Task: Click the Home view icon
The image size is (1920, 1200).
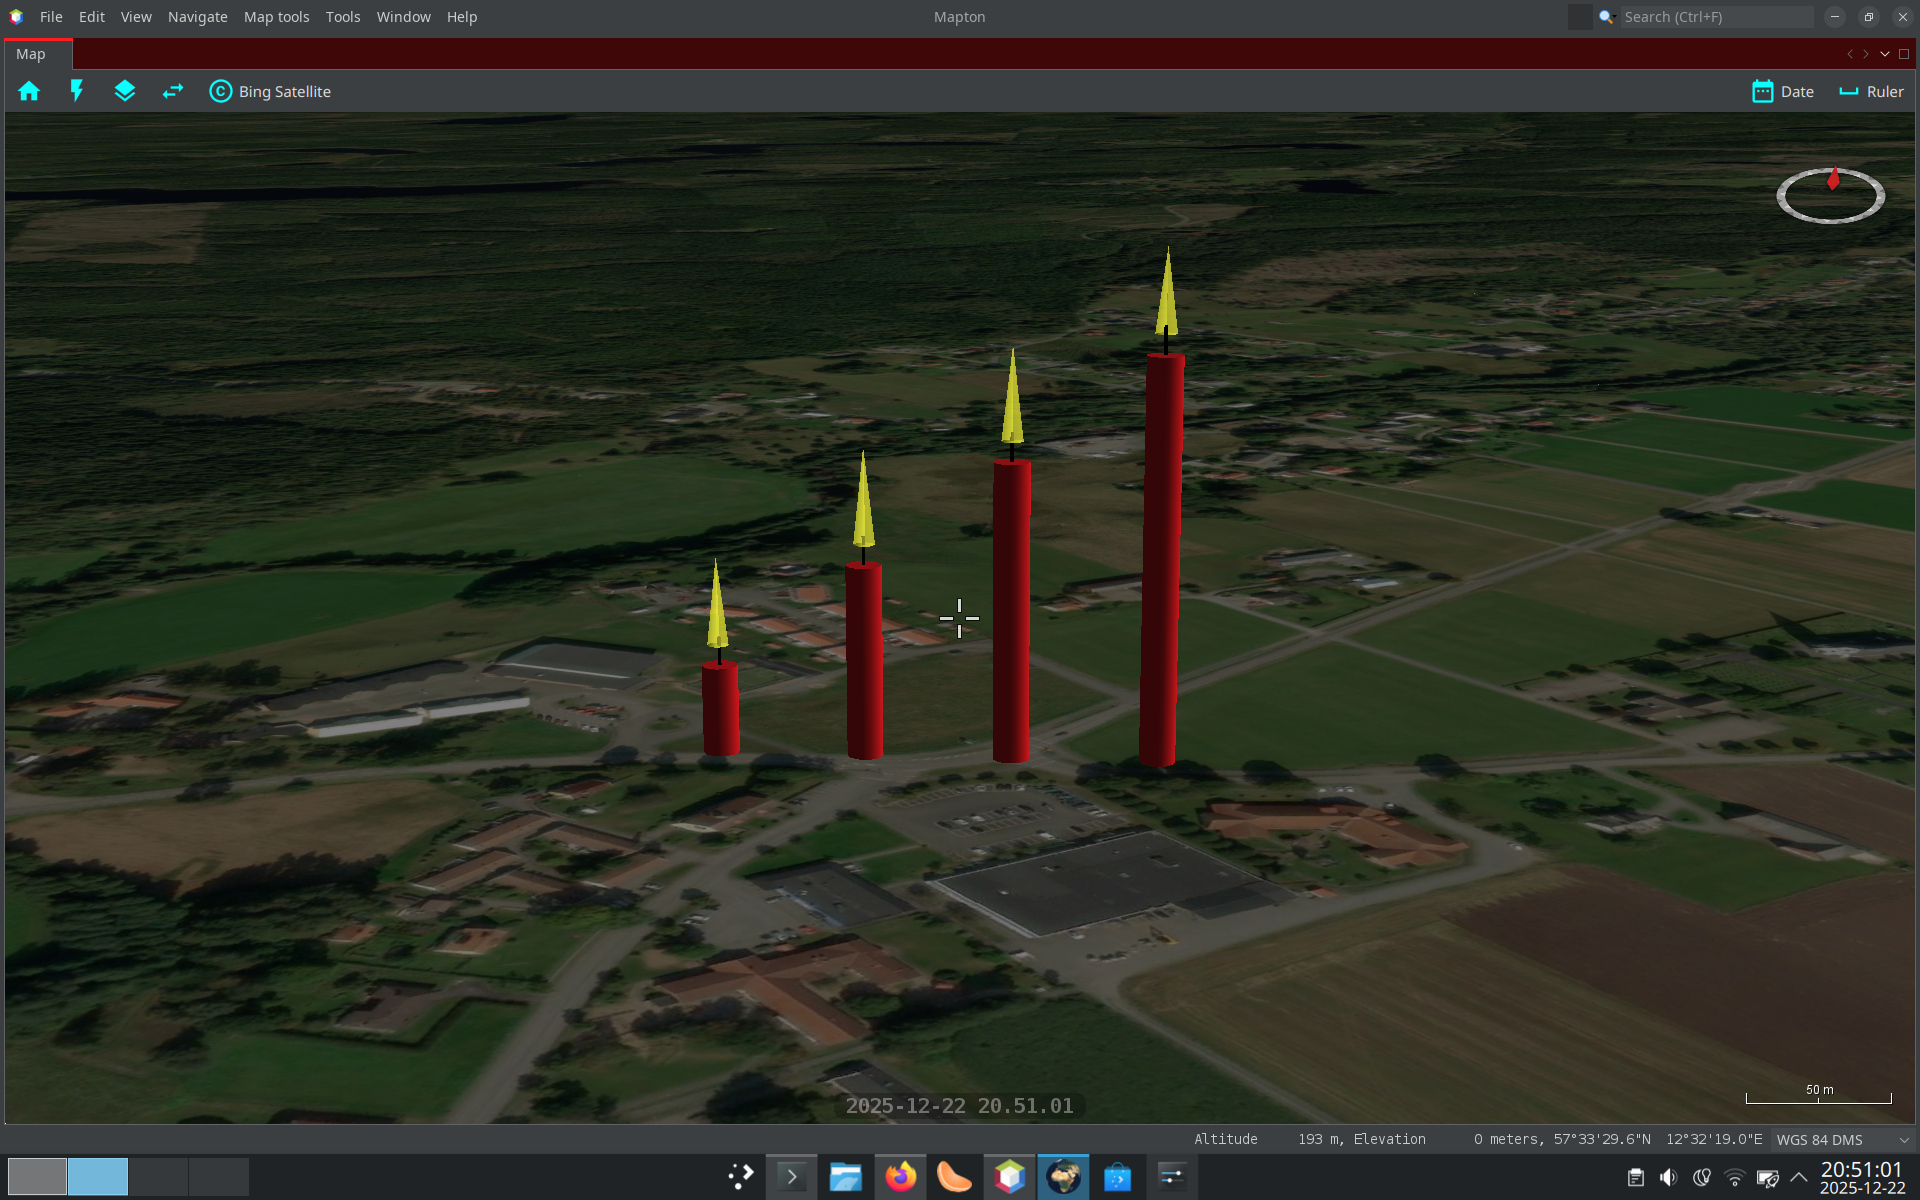Action: click(29, 91)
